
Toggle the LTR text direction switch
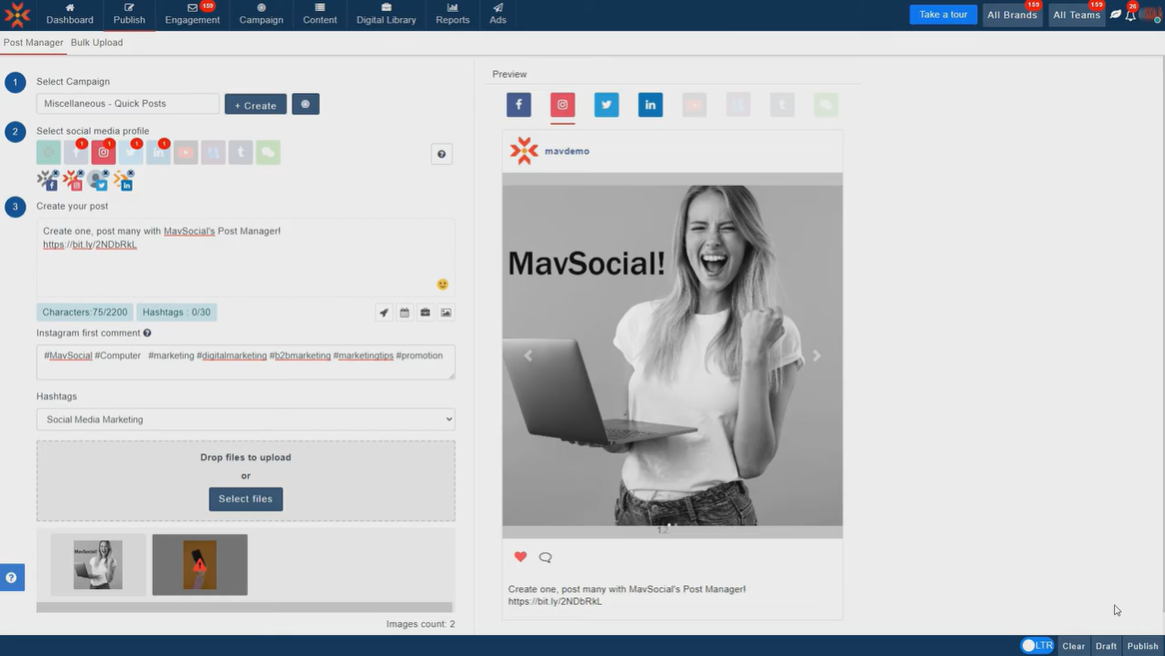[x=1036, y=646]
